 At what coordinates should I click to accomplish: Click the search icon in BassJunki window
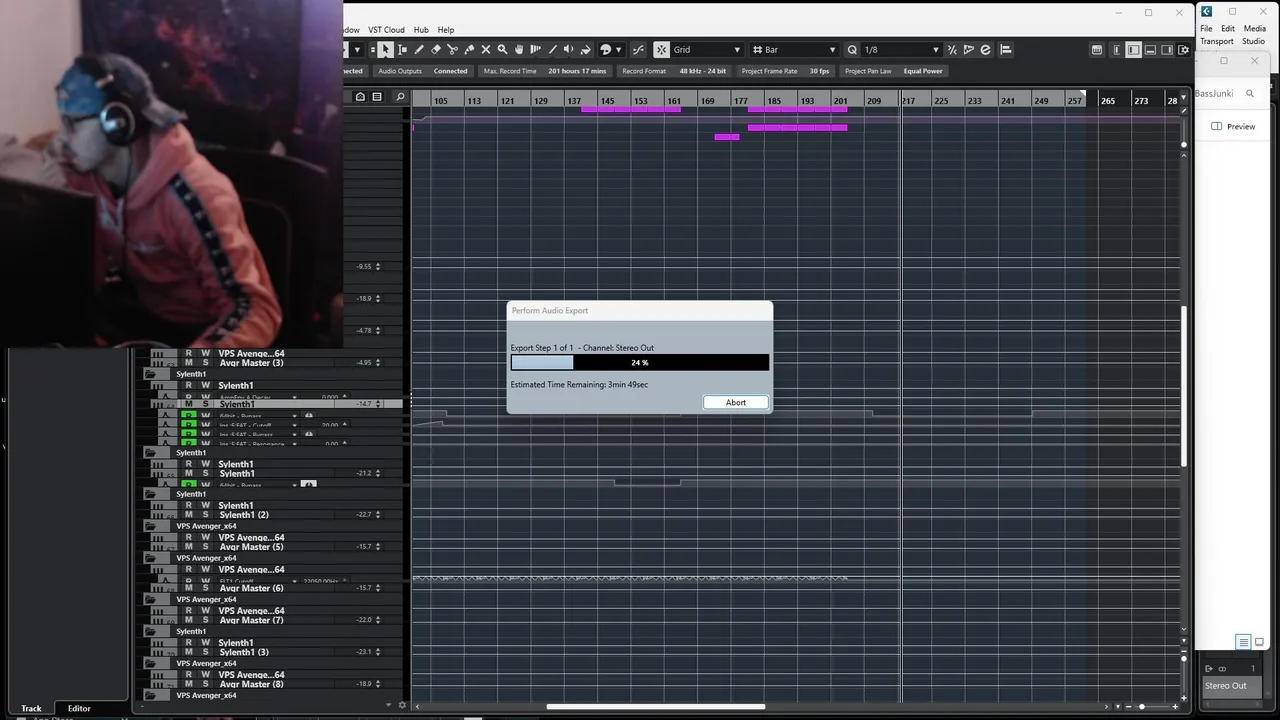(1250, 93)
